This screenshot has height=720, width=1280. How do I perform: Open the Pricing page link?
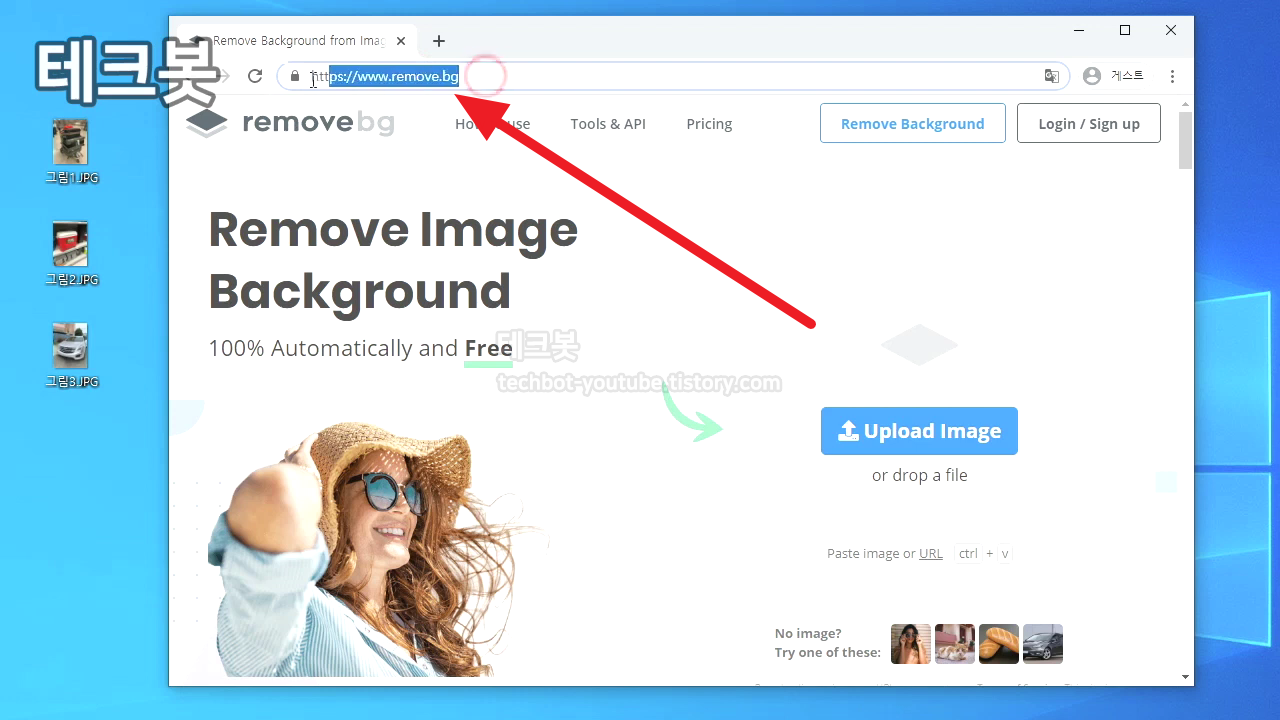click(709, 124)
